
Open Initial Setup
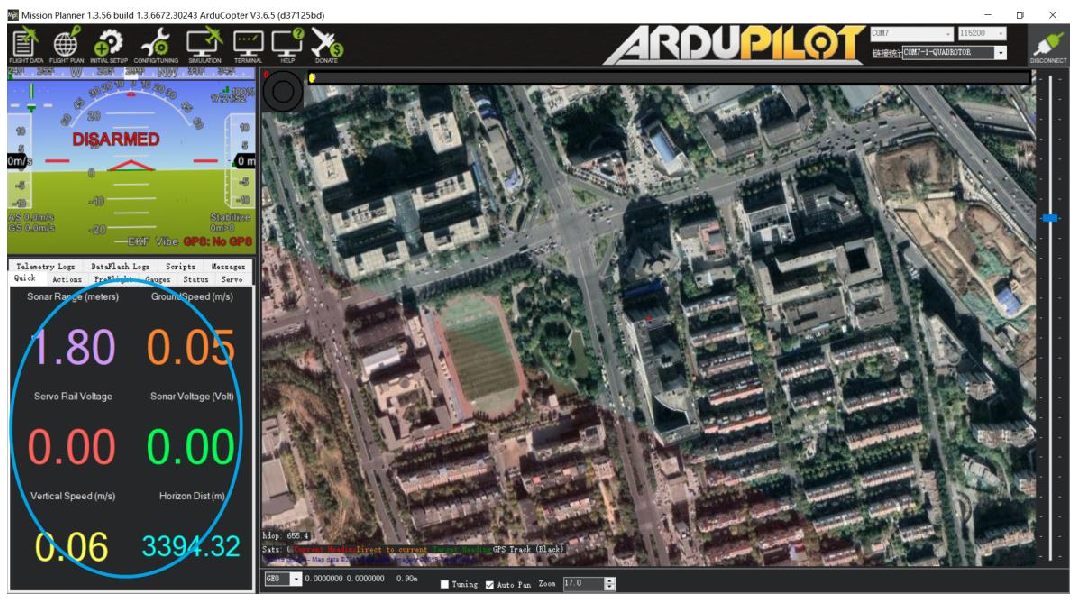click(109, 45)
